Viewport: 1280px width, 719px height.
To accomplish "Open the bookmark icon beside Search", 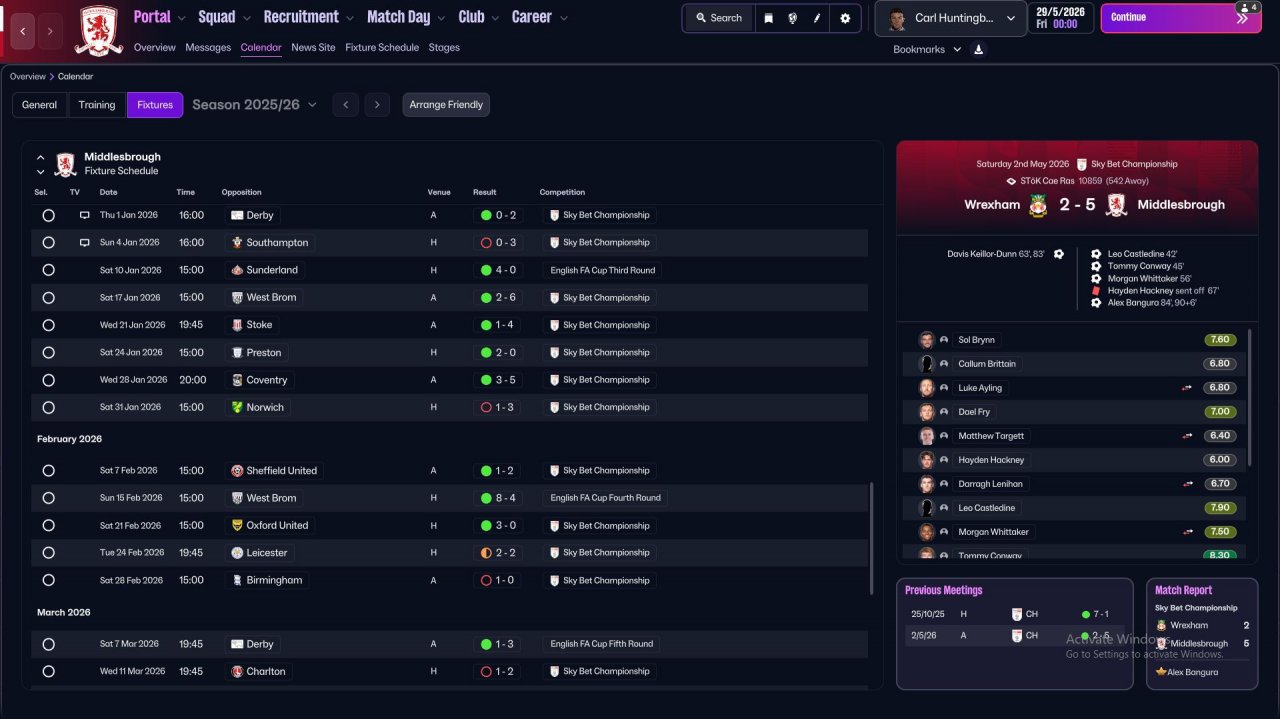I will [x=768, y=18].
